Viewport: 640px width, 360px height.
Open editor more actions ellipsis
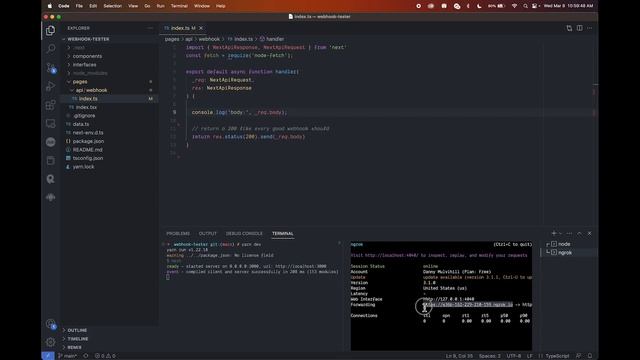point(590,28)
